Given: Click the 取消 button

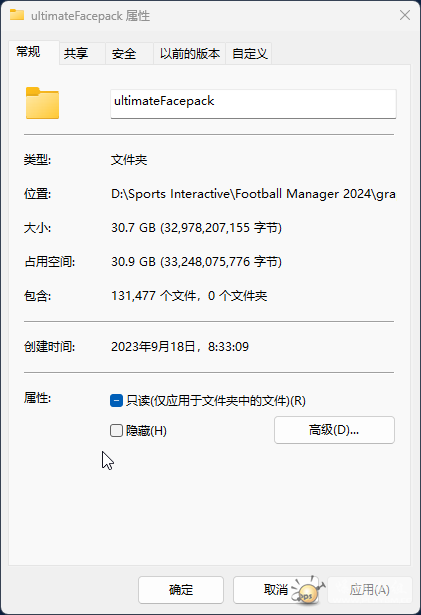Looking at the screenshot, I should pyautogui.click(x=276, y=590).
